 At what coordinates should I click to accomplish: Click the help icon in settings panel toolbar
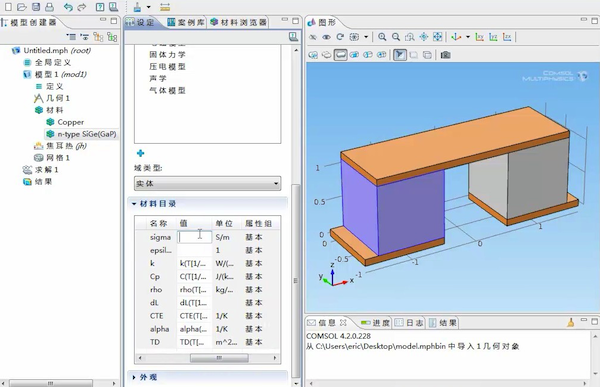(x=293, y=37)
